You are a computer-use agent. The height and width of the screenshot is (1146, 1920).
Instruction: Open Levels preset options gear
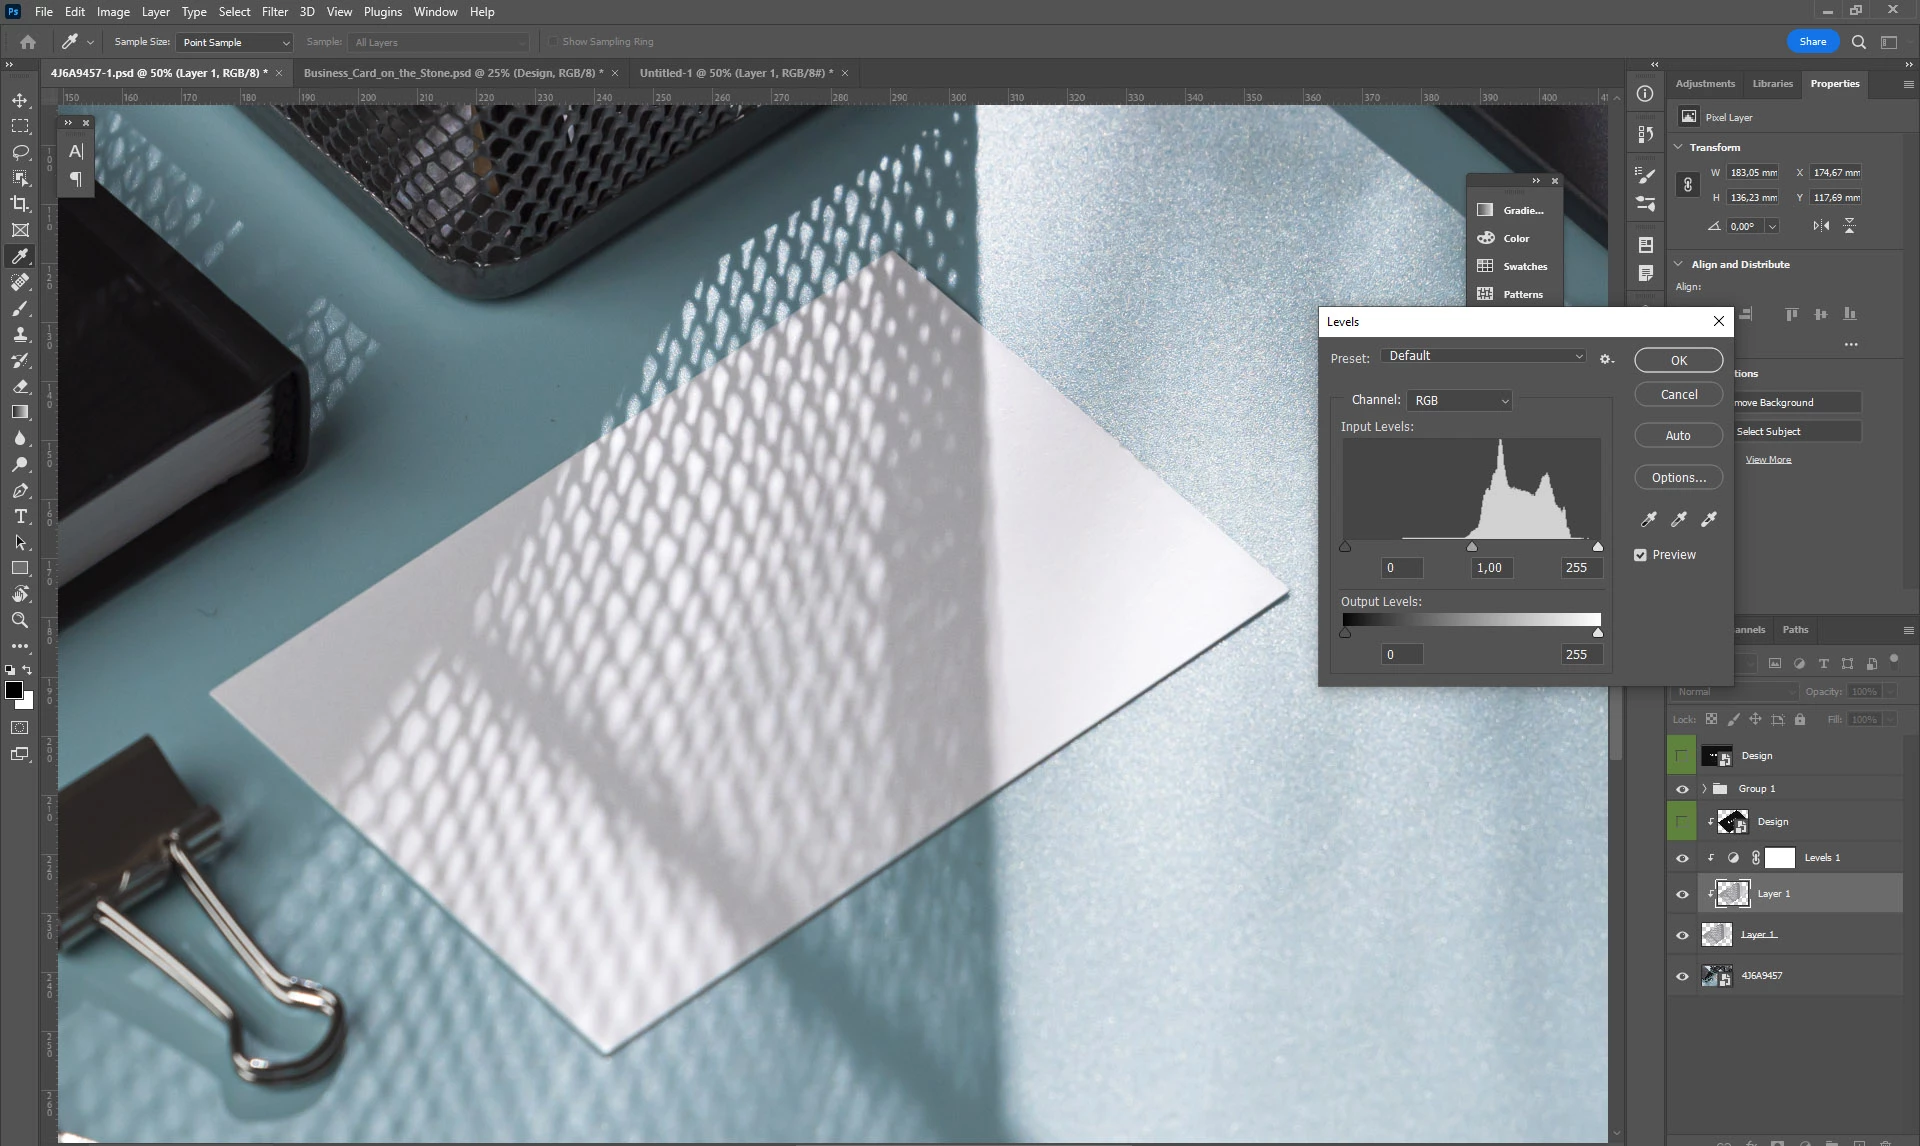click(x=1606, y=359)
